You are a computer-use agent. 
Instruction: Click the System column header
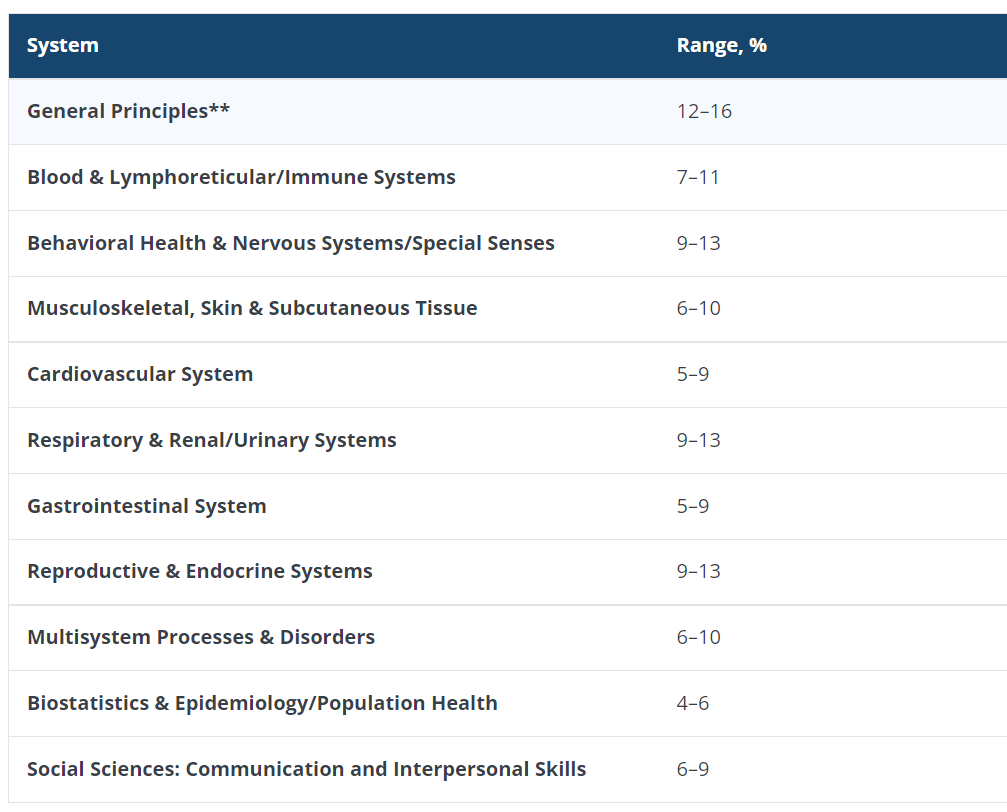click(x=62, y=45)
